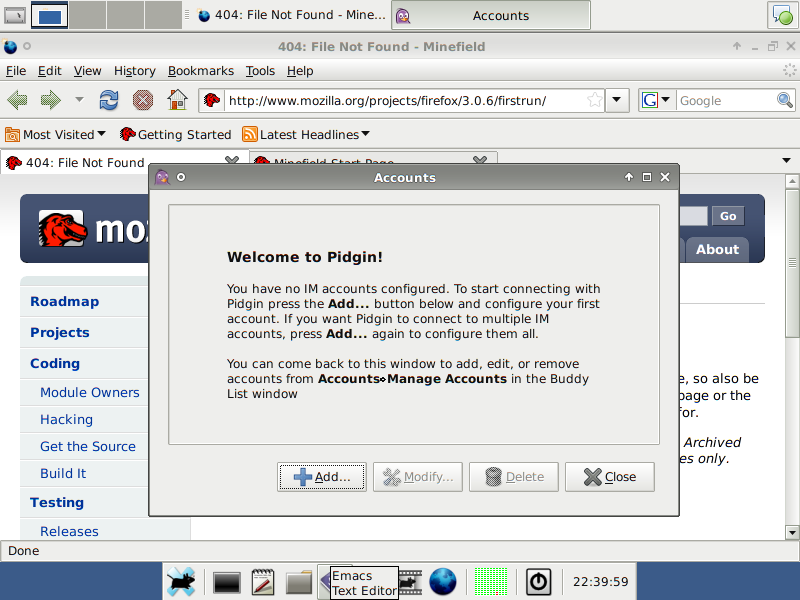800x600 pixels.
Task: Toggle the sticky dot in Accounts titlebar
Action: point(181,177)
